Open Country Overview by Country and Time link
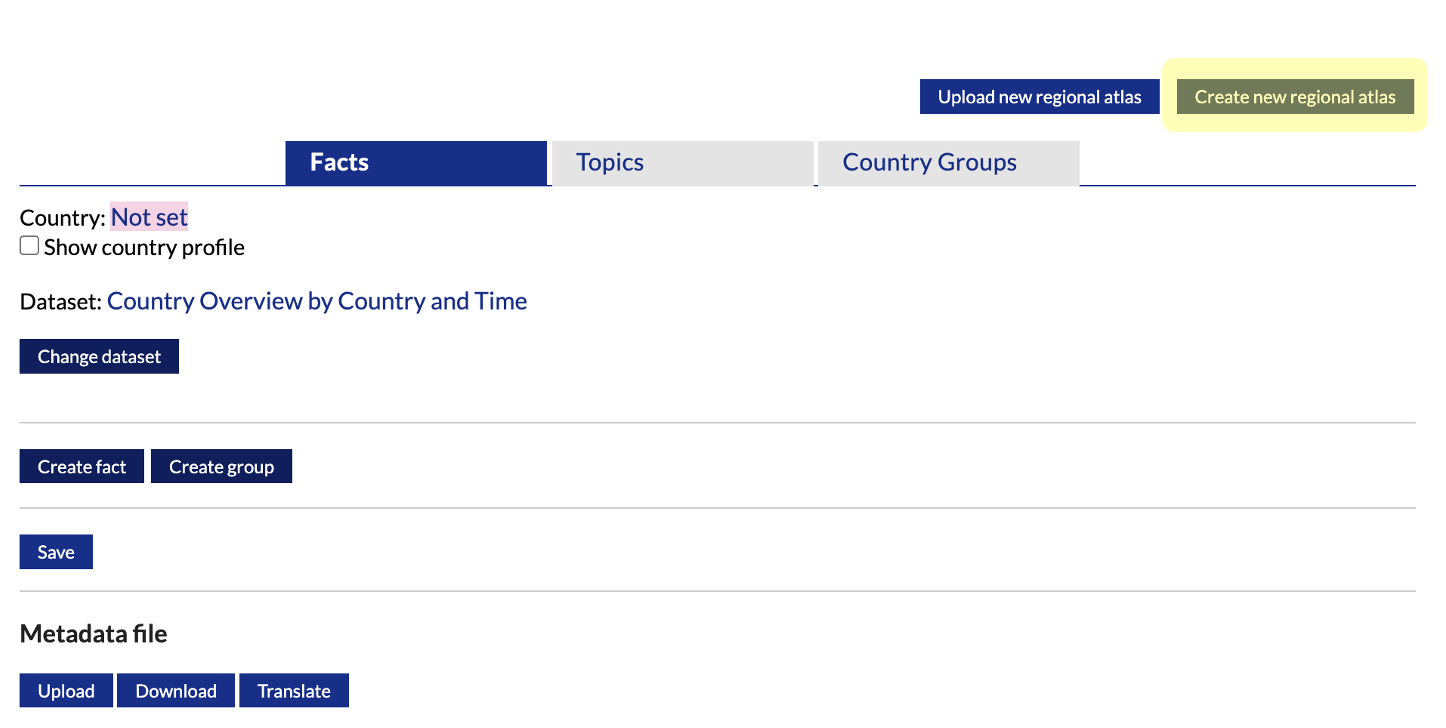 pyautogui.click(x=317, y=301)
